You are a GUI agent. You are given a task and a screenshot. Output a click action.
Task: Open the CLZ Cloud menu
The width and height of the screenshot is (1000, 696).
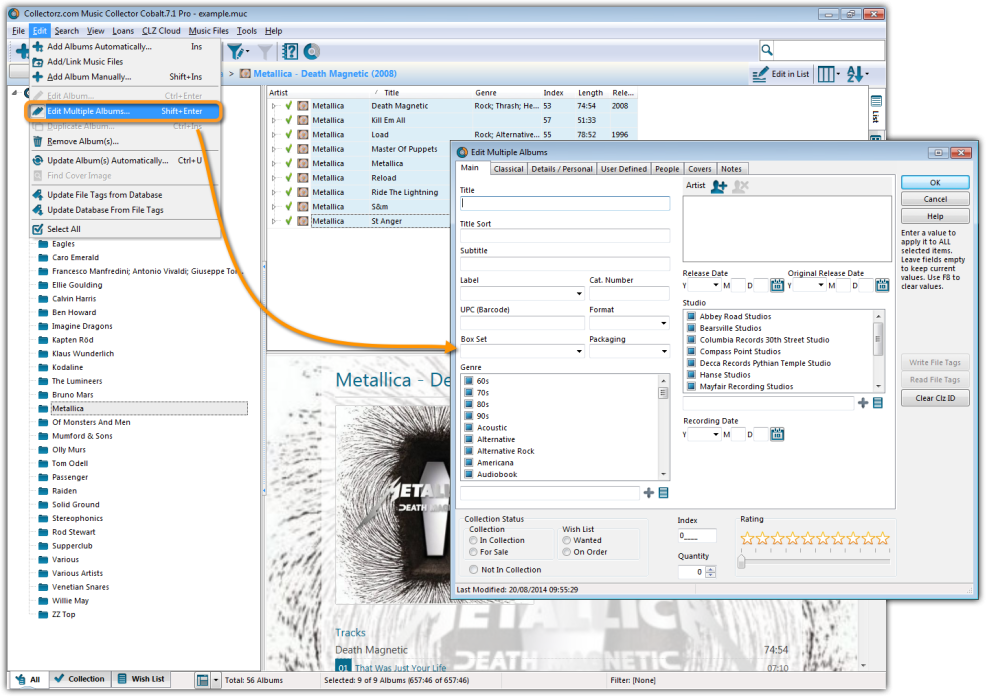point(161,31)
